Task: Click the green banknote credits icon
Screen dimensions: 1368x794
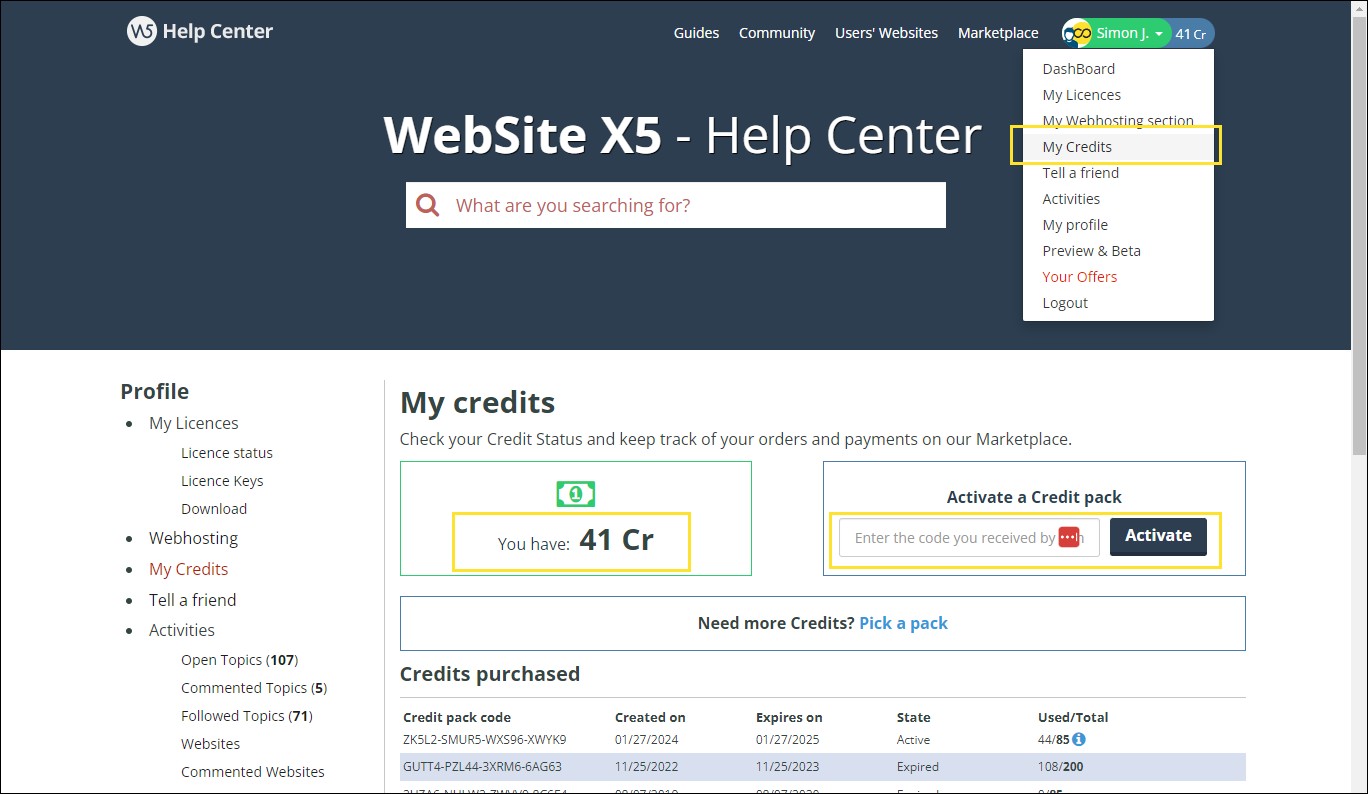Action: click(x=576, y=493)
